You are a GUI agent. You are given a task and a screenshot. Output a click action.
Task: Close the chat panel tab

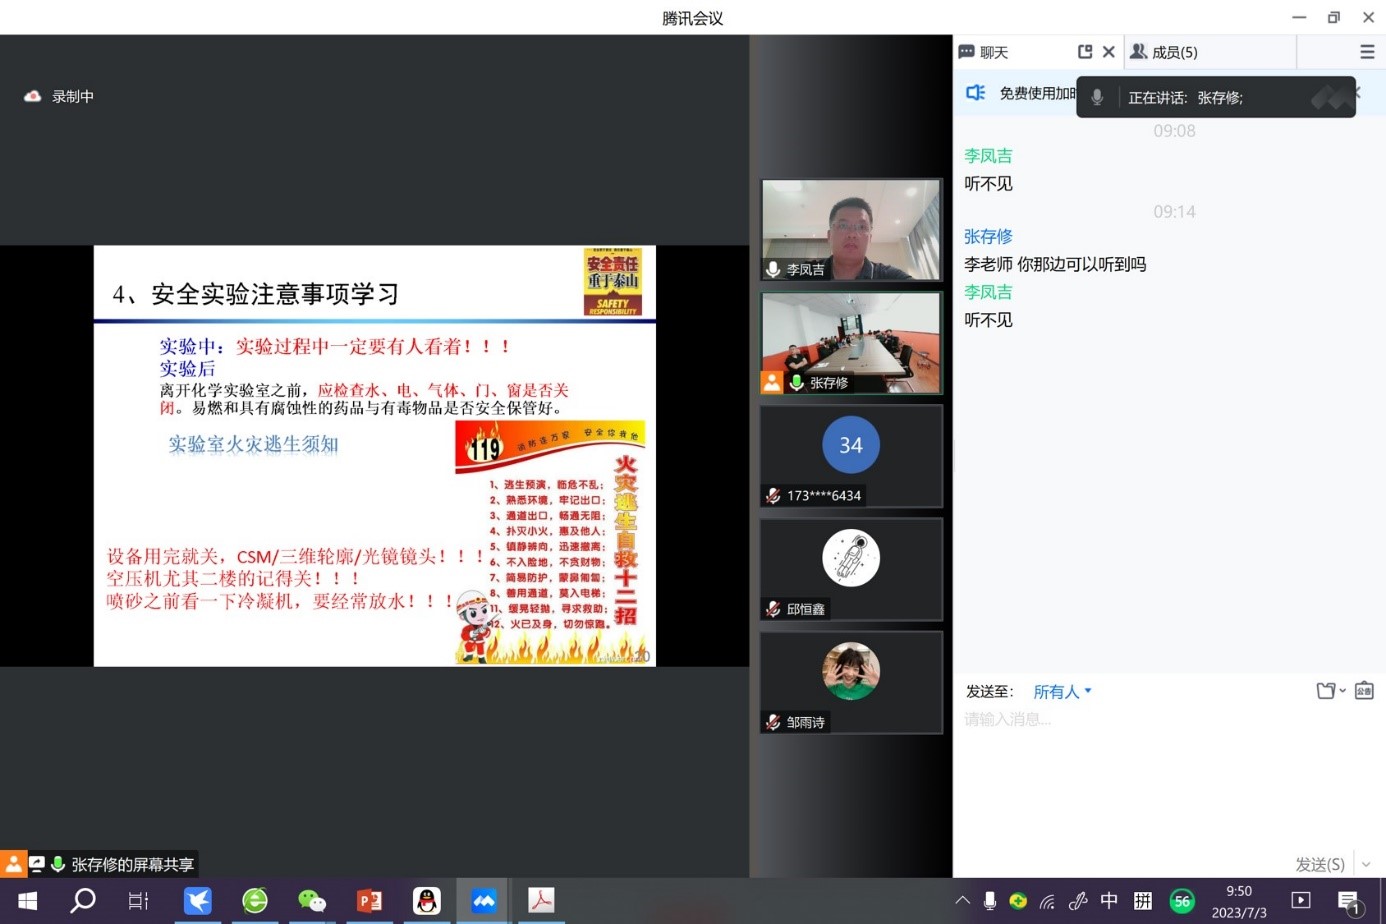(1108, 52)
